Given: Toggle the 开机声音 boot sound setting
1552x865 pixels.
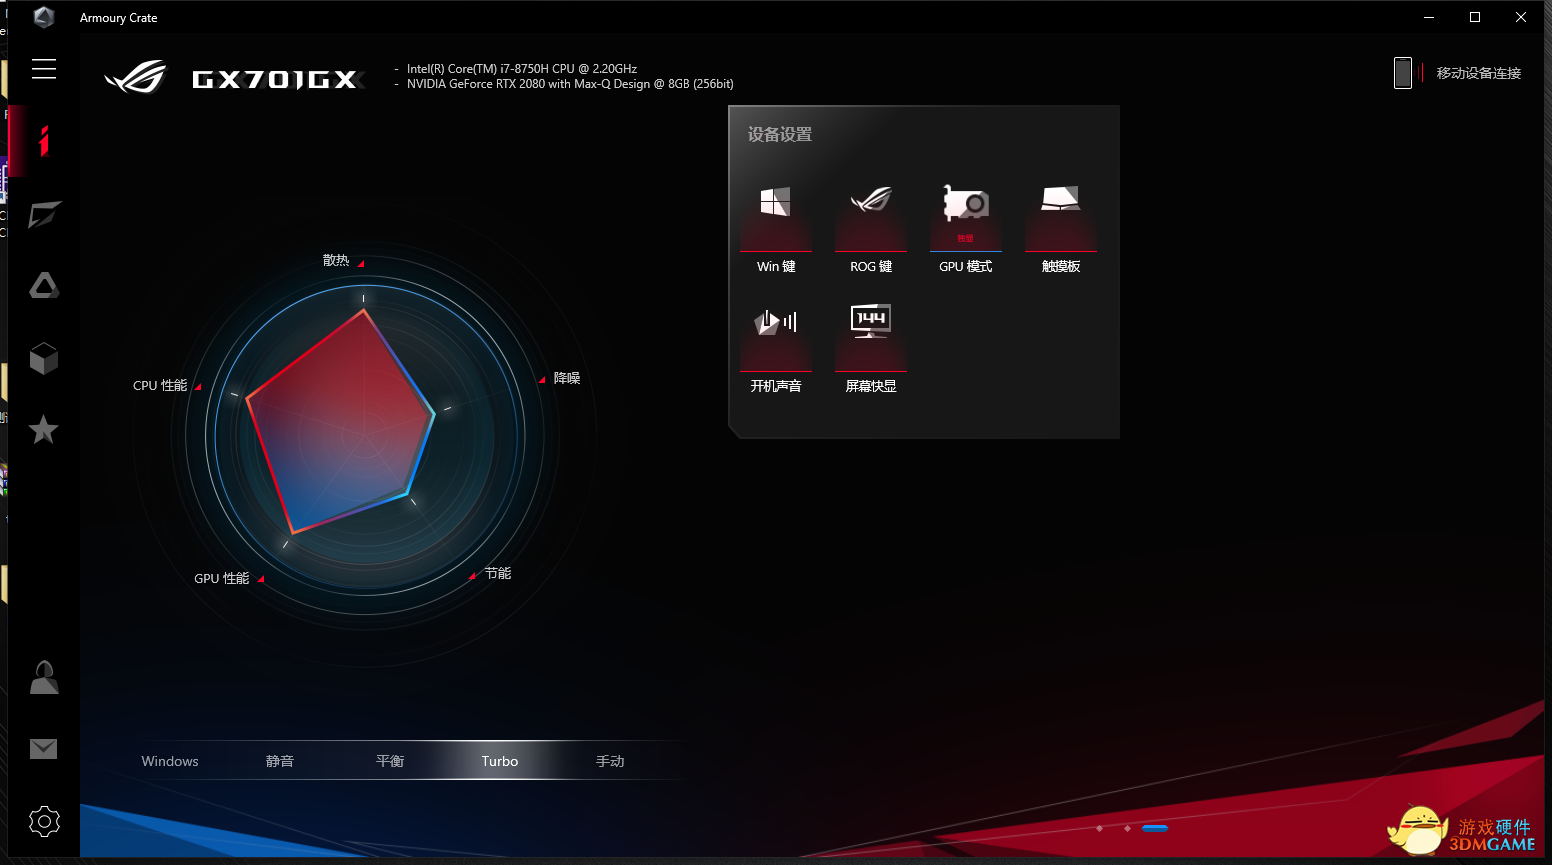Looking at the screenshot, I should pyautogui.click(x=776, y=349).
